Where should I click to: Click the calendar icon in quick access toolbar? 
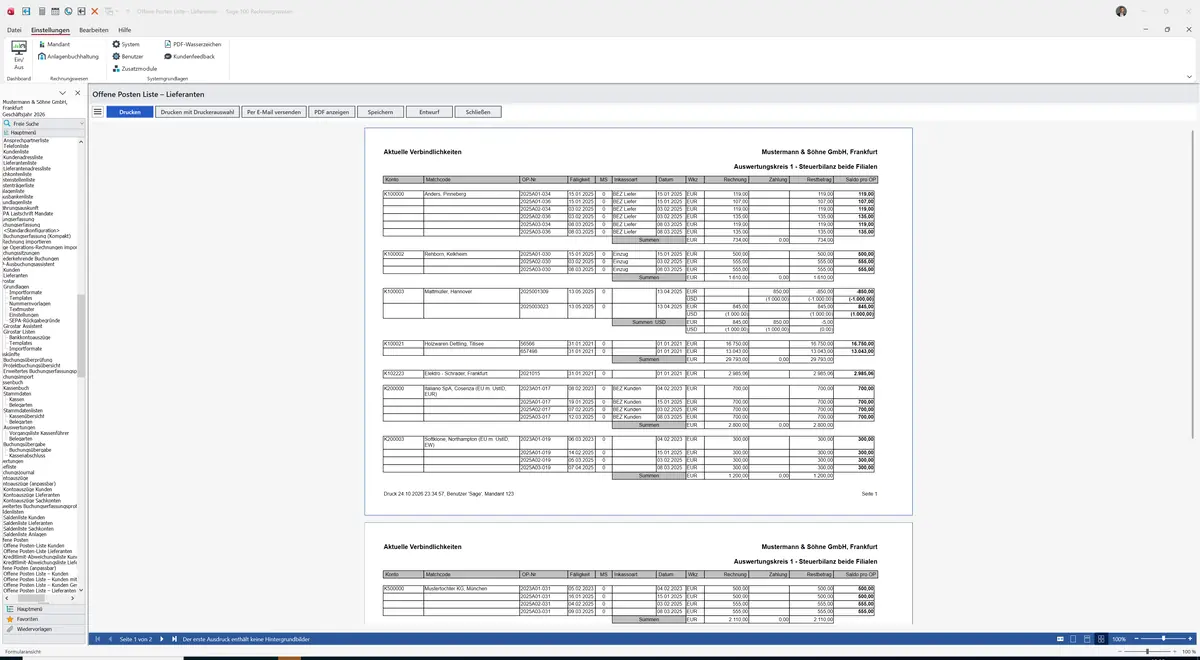[x=54, y=10]
